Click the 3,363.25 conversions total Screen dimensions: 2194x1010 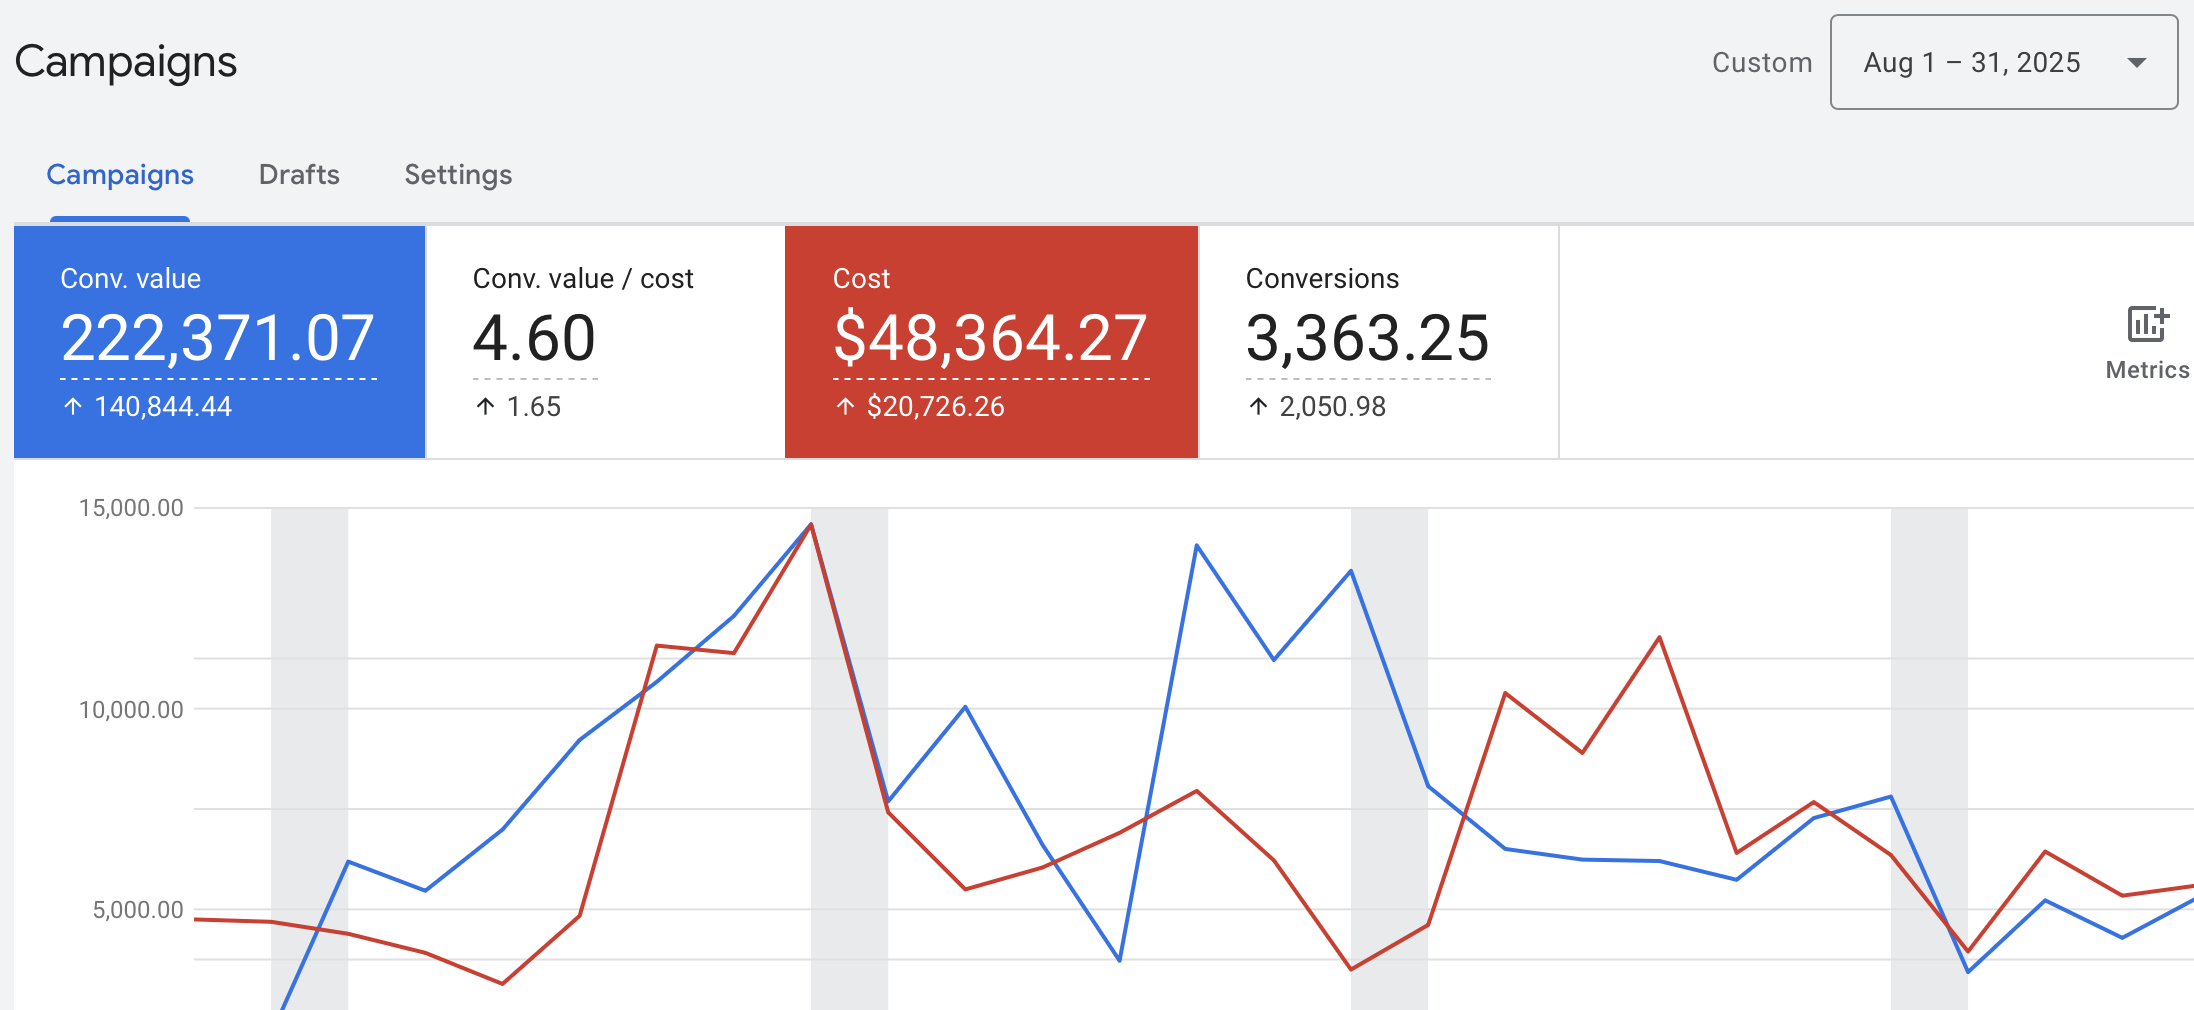(x=1367, y=338)
